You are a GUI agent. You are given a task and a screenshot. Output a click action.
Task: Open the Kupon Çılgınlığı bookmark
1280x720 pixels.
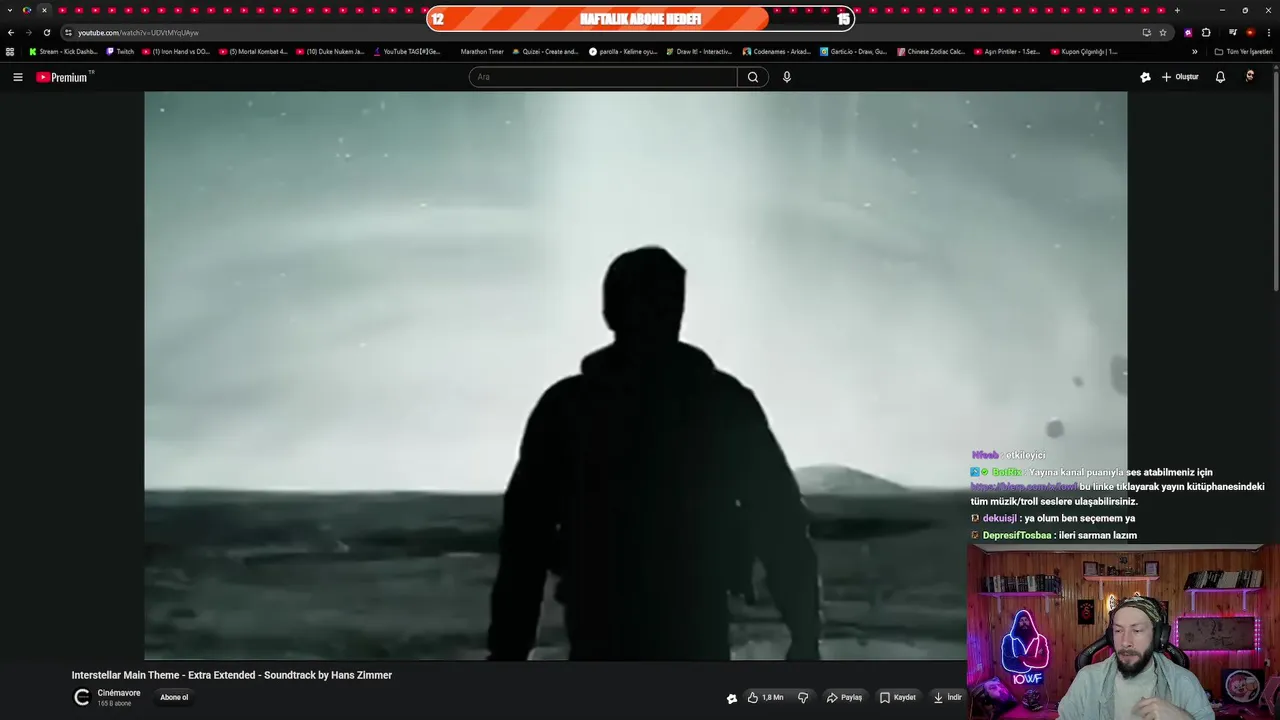tap(1085, 51)
